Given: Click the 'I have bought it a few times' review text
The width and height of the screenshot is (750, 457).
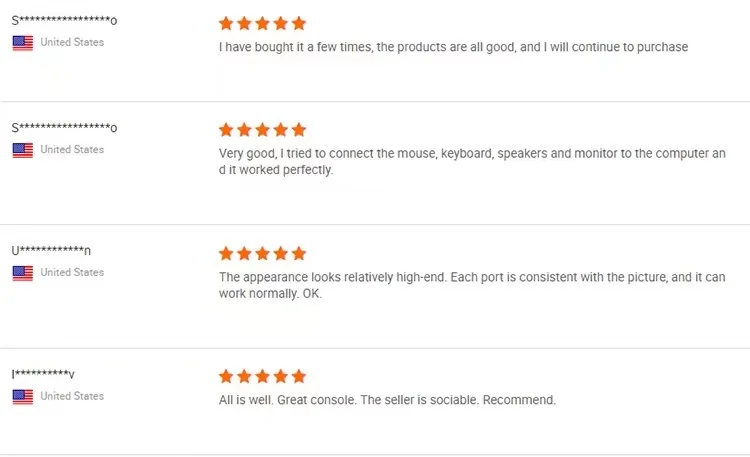Looking at the screenshot, I should [453, 47].
